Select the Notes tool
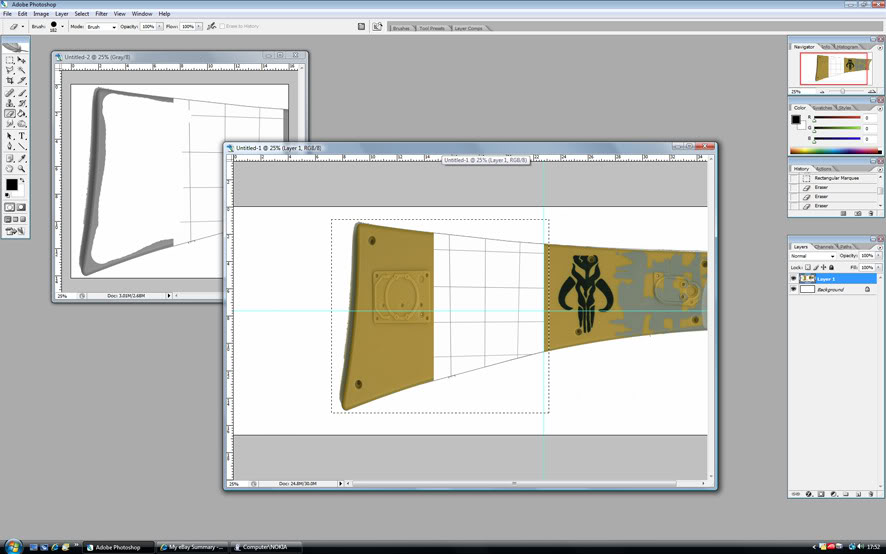The width and height of the screenshot is (886, 554). coord(10,158)
